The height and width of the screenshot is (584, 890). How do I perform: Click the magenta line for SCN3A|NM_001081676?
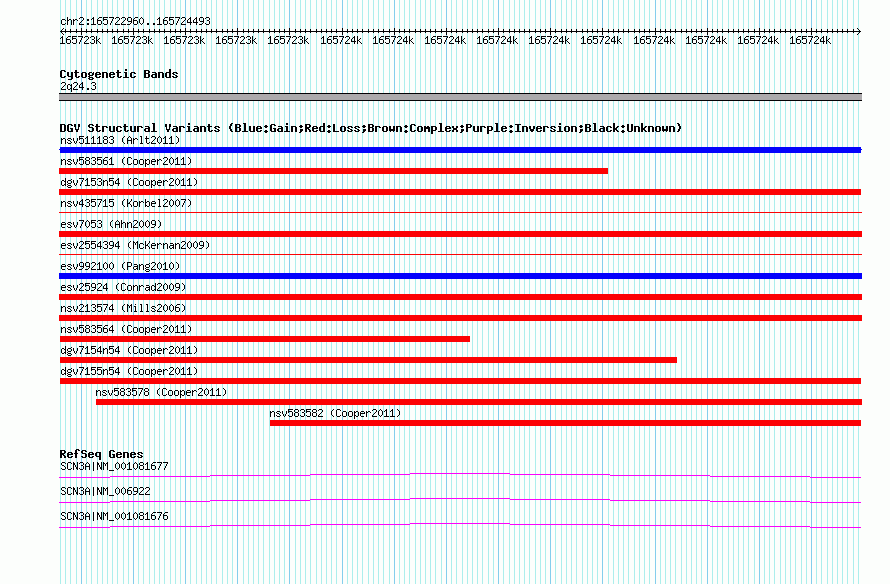460,526
